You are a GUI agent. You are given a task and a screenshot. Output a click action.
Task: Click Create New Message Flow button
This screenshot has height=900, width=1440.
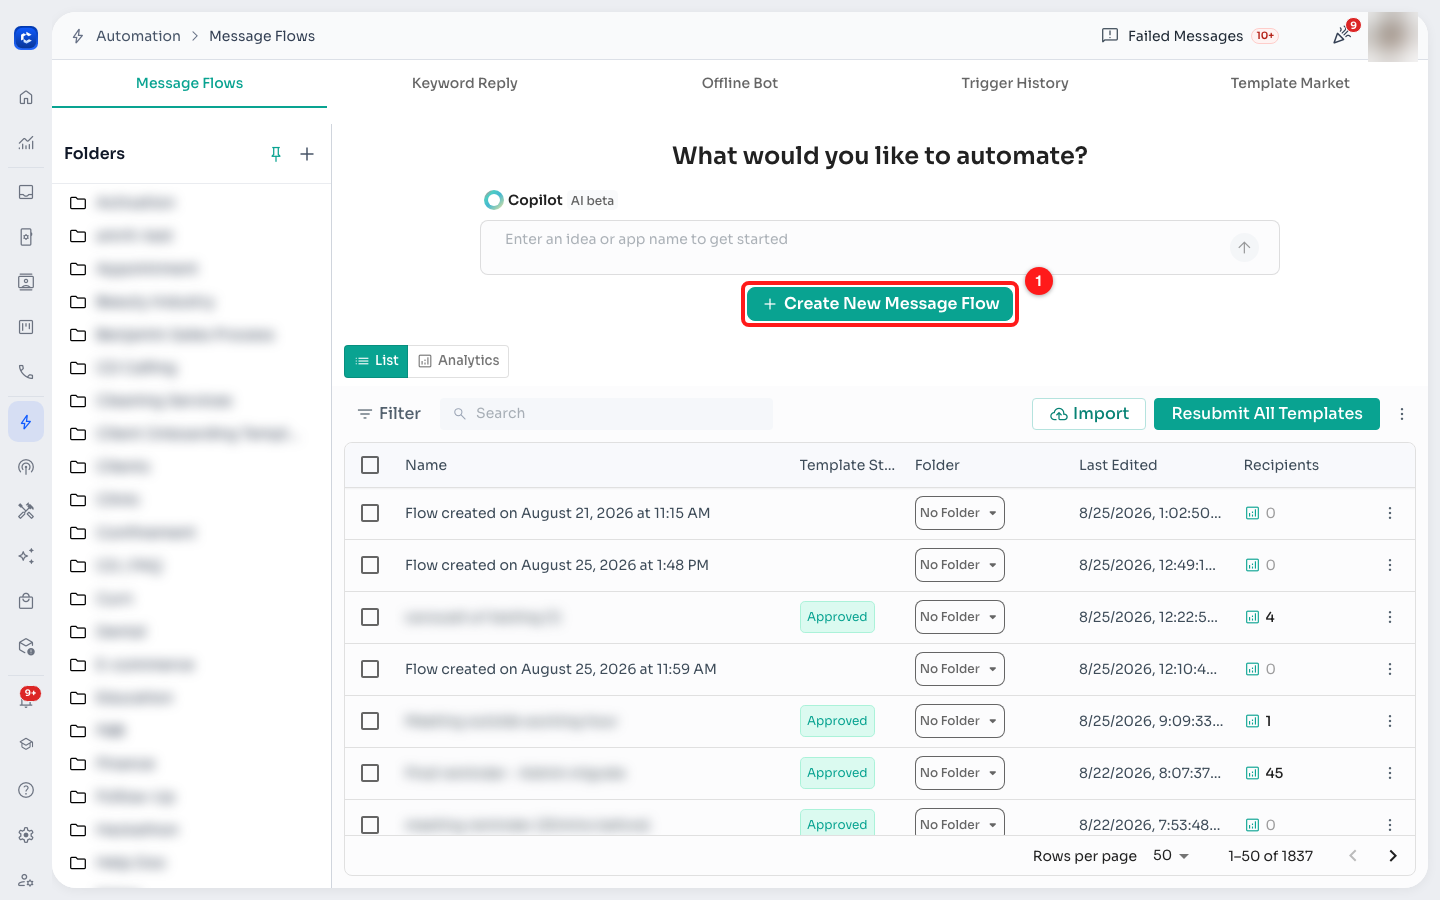click(x=880, y=304)
